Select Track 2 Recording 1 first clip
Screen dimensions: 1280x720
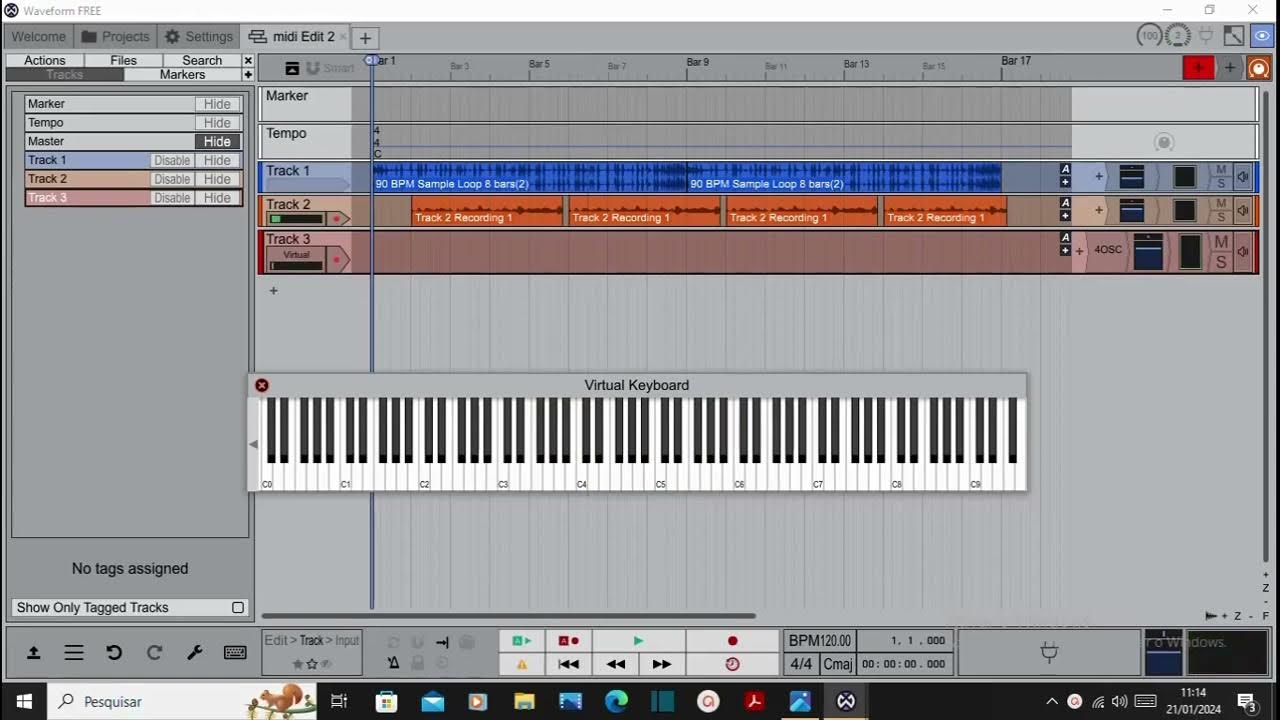point(487,211)
